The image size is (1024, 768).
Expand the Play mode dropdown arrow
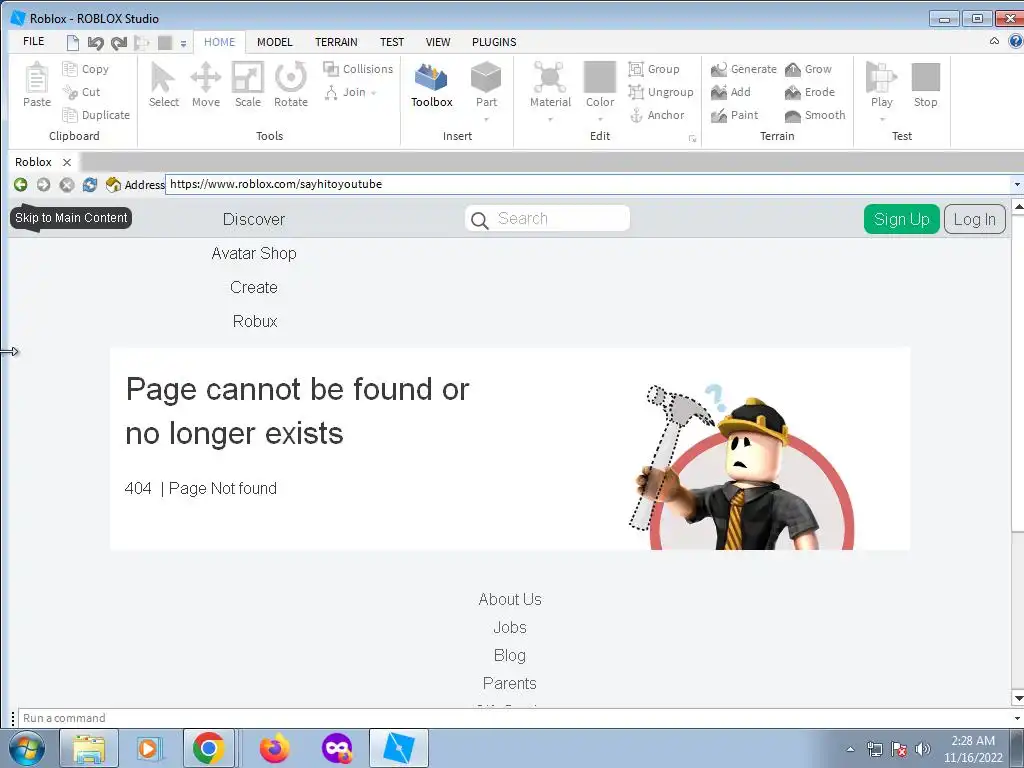[x=882, y=120]
